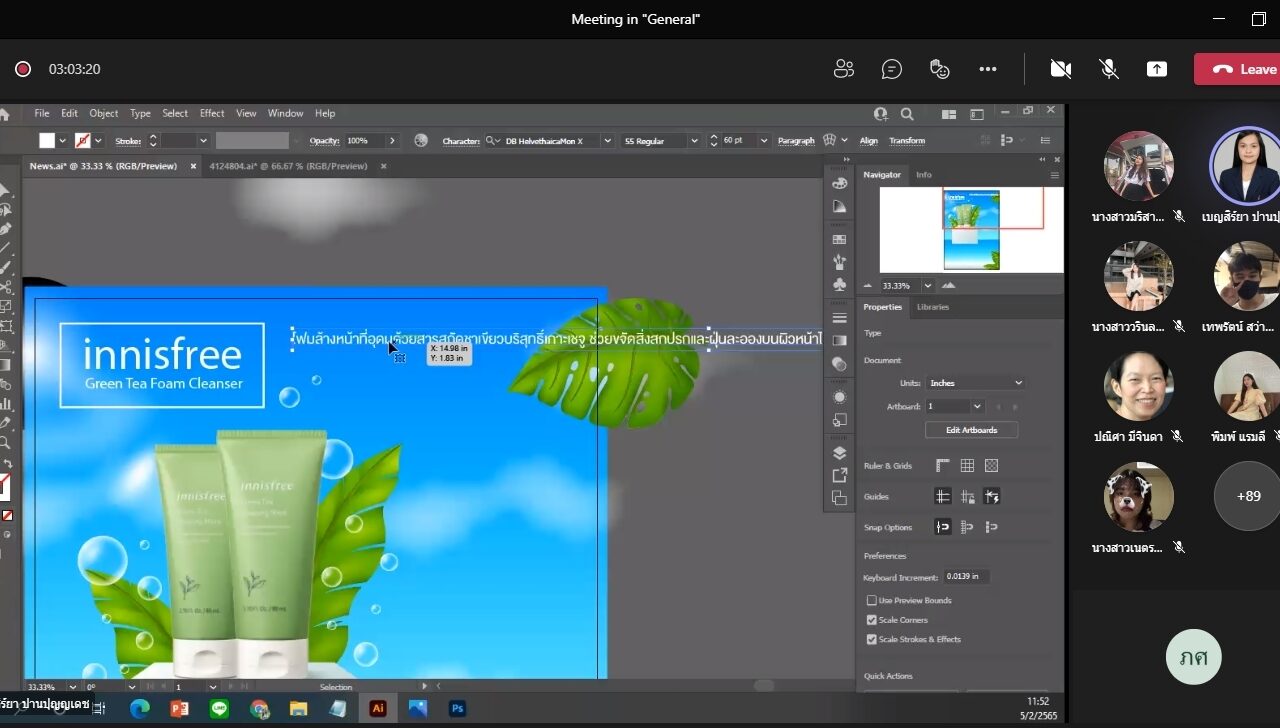Open the Color Guide panel icon

[x=840, y=207]
